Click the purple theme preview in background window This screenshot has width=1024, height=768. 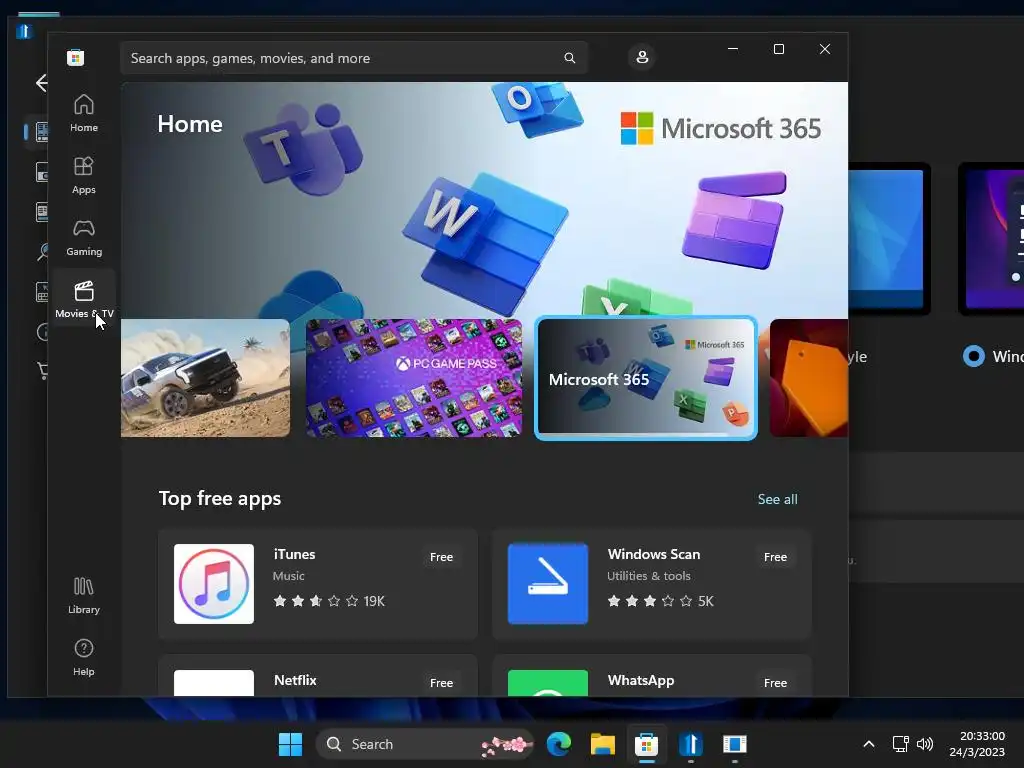991,238
